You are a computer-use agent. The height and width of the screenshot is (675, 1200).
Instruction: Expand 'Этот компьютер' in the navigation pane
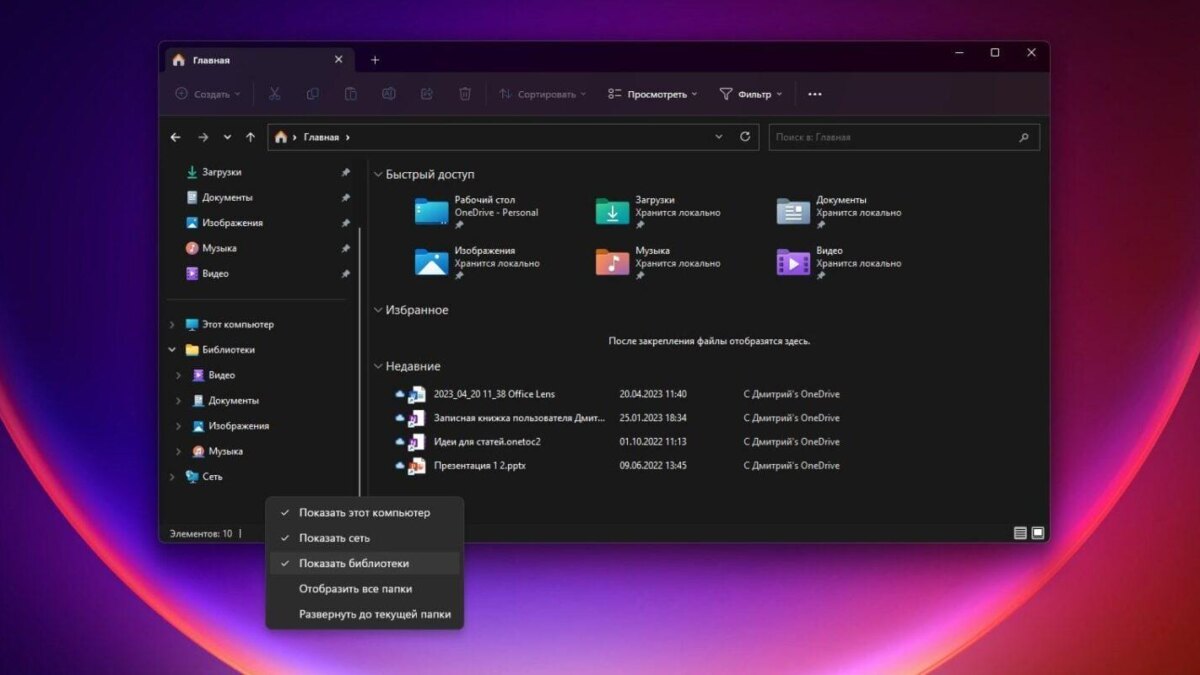pyautogui.click(x=174, y=324)
